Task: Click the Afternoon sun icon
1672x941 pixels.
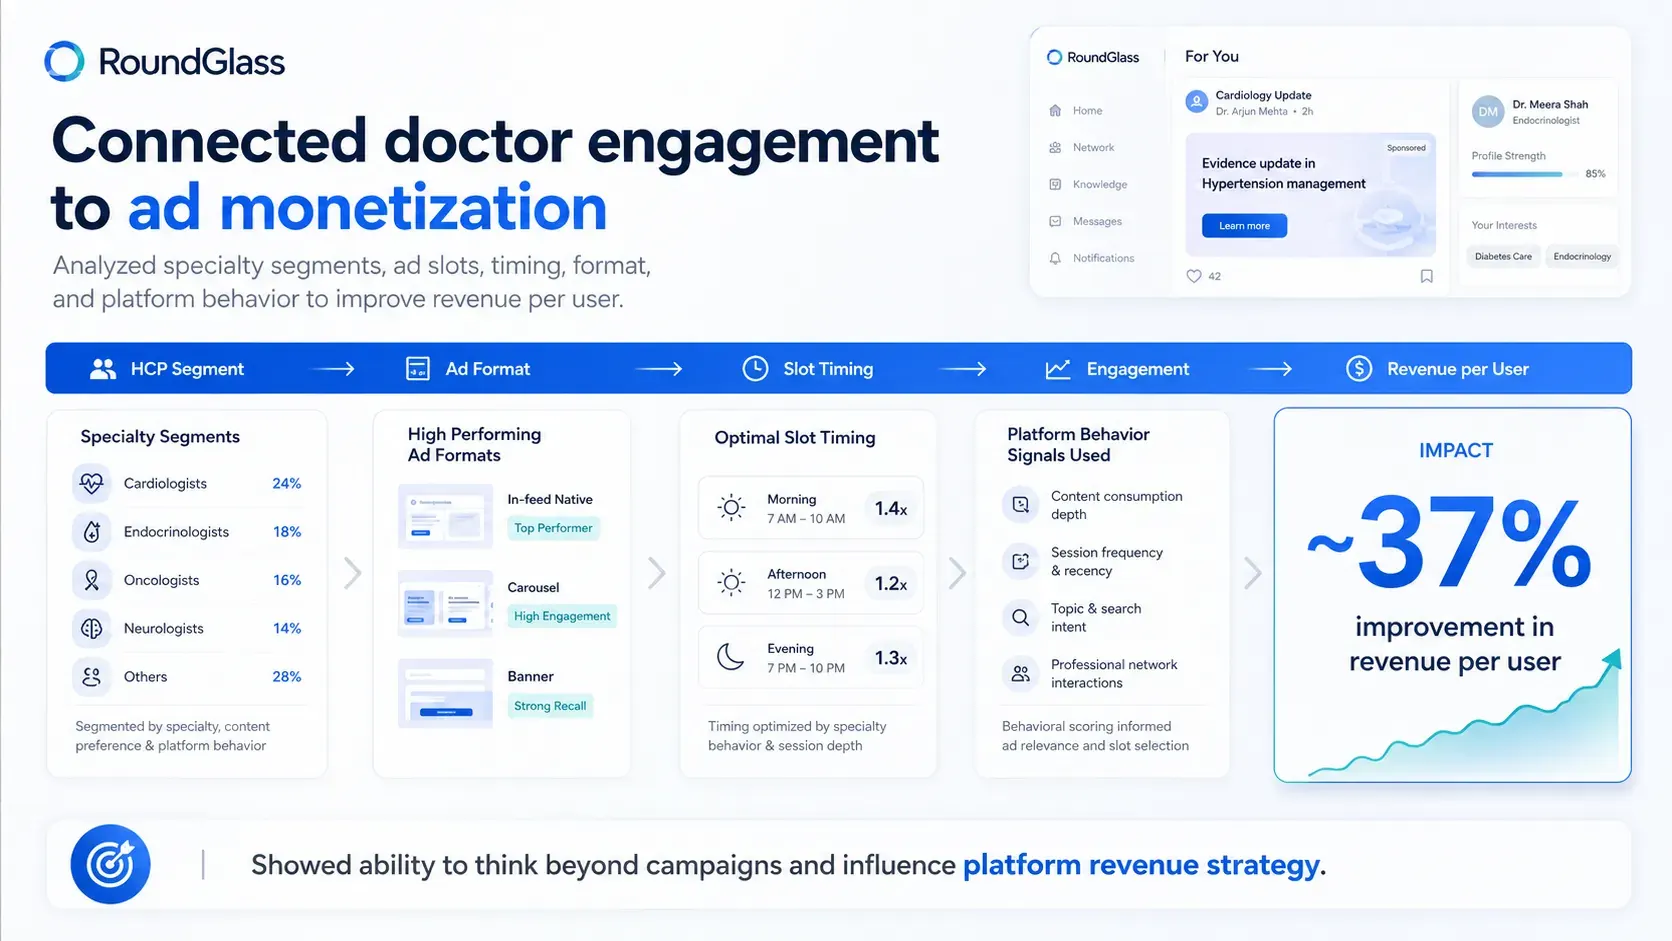Action: (731, 583)
